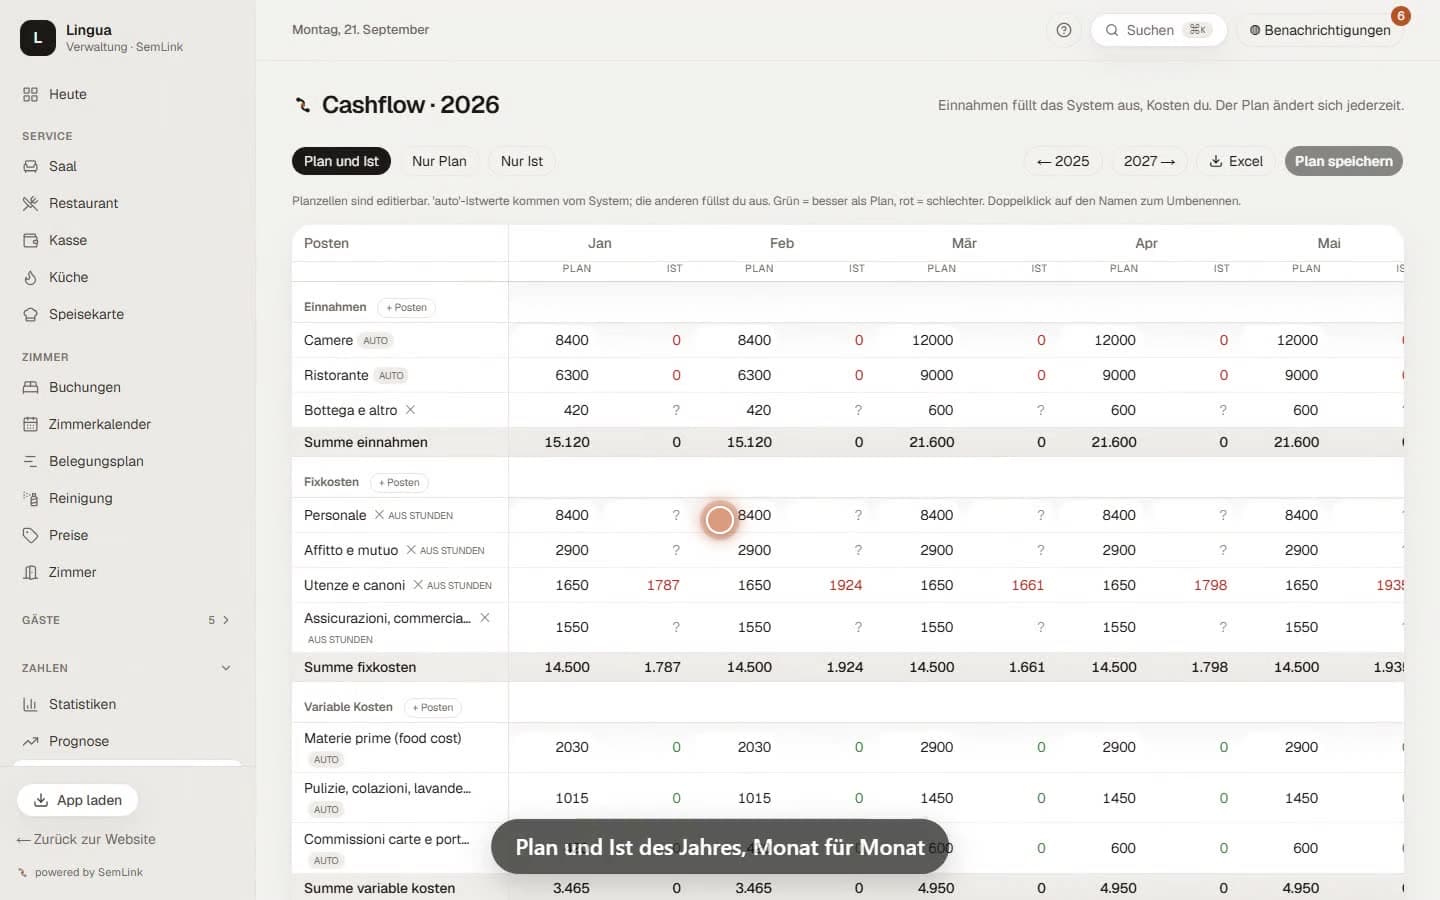Remove the Personale row with X
The height and width of the screenshot is (900, 1440).
[x=379, y=515]
